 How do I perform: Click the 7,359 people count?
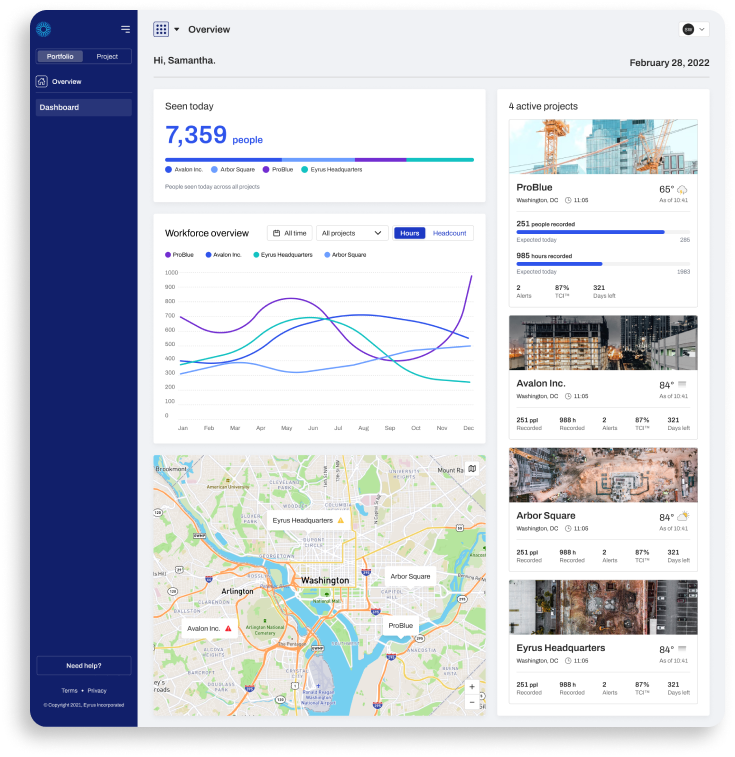click(x=214, y=135)
